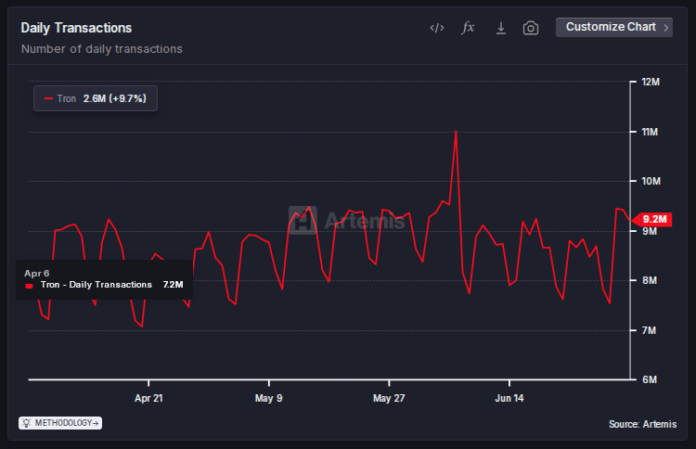696x449 pixels.
Task: Click the fx formula icon
Action: click(467, 28)
